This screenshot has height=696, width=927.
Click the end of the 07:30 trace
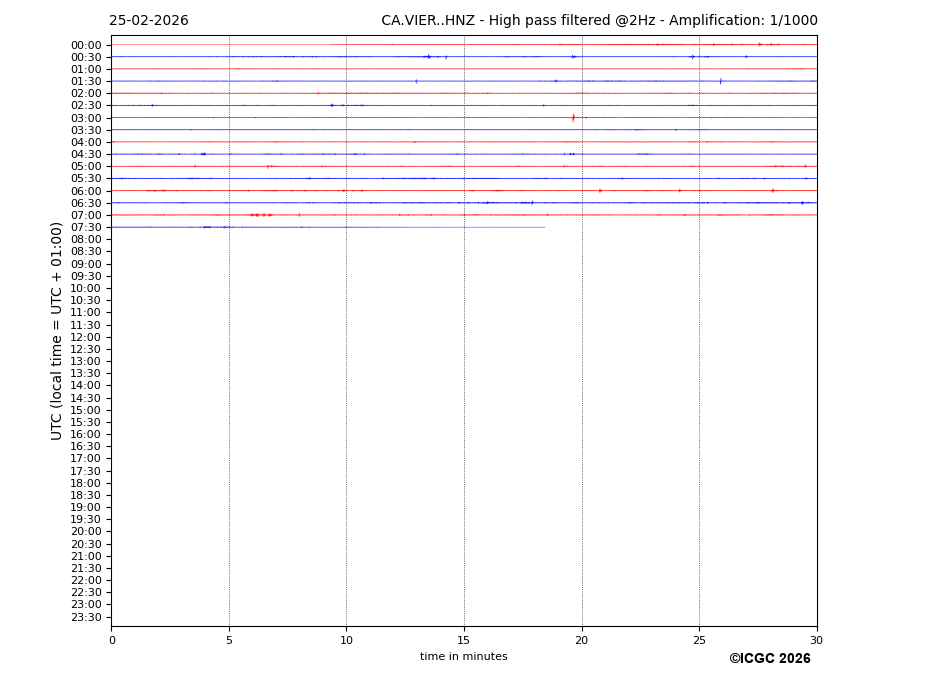tap(544, 227)
